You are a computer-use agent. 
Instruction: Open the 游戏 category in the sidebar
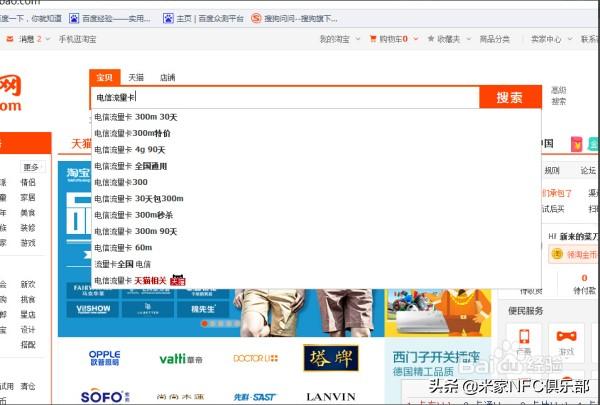tap(28, 243)
